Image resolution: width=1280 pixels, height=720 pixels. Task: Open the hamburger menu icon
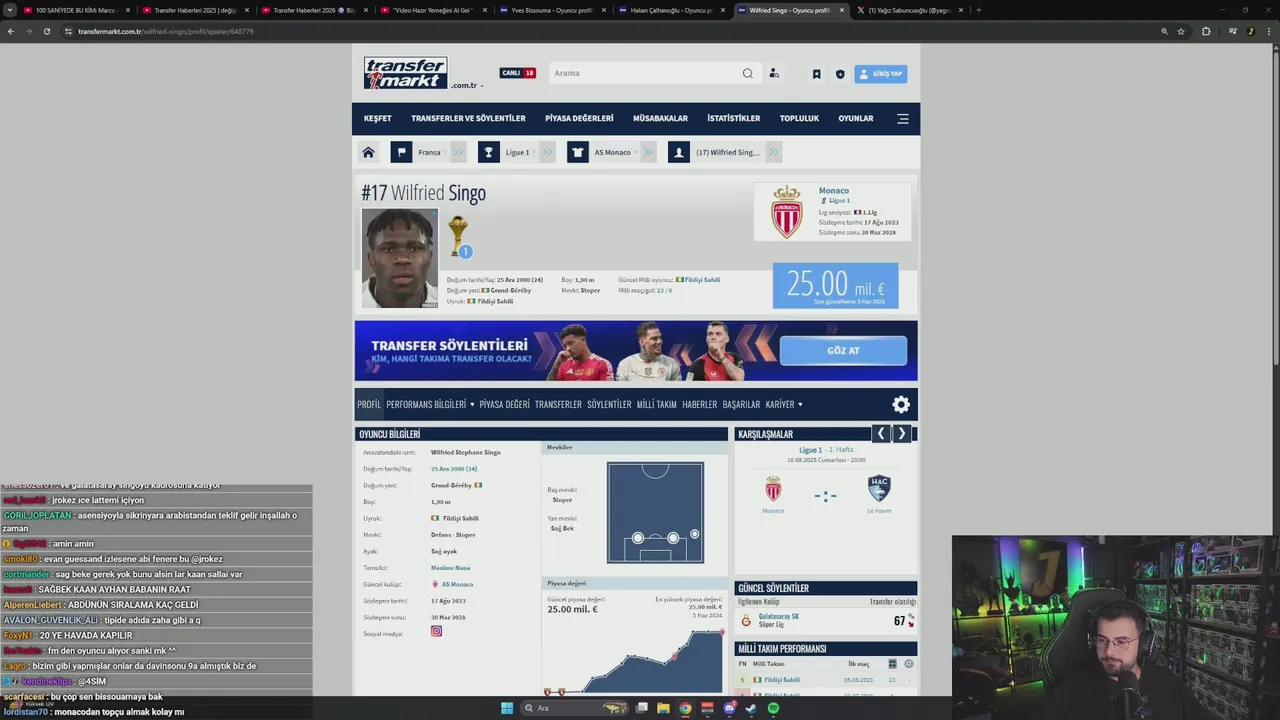(x=903, y=118)
